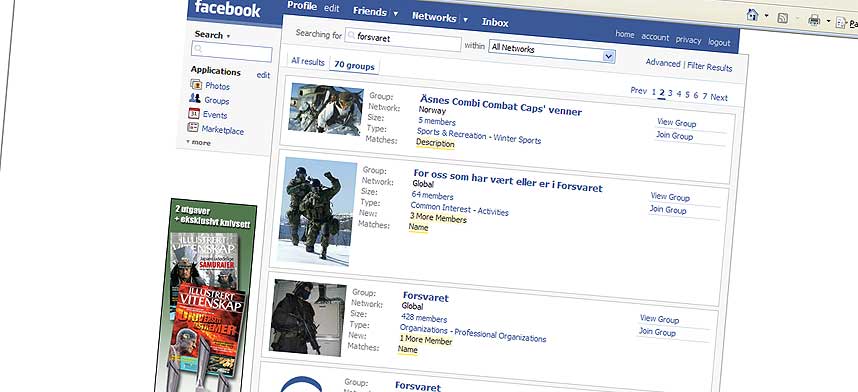This screenshot has height=392, width=858.
Task: Expand more applications in sidebar
Action: (x=198, y=142)
